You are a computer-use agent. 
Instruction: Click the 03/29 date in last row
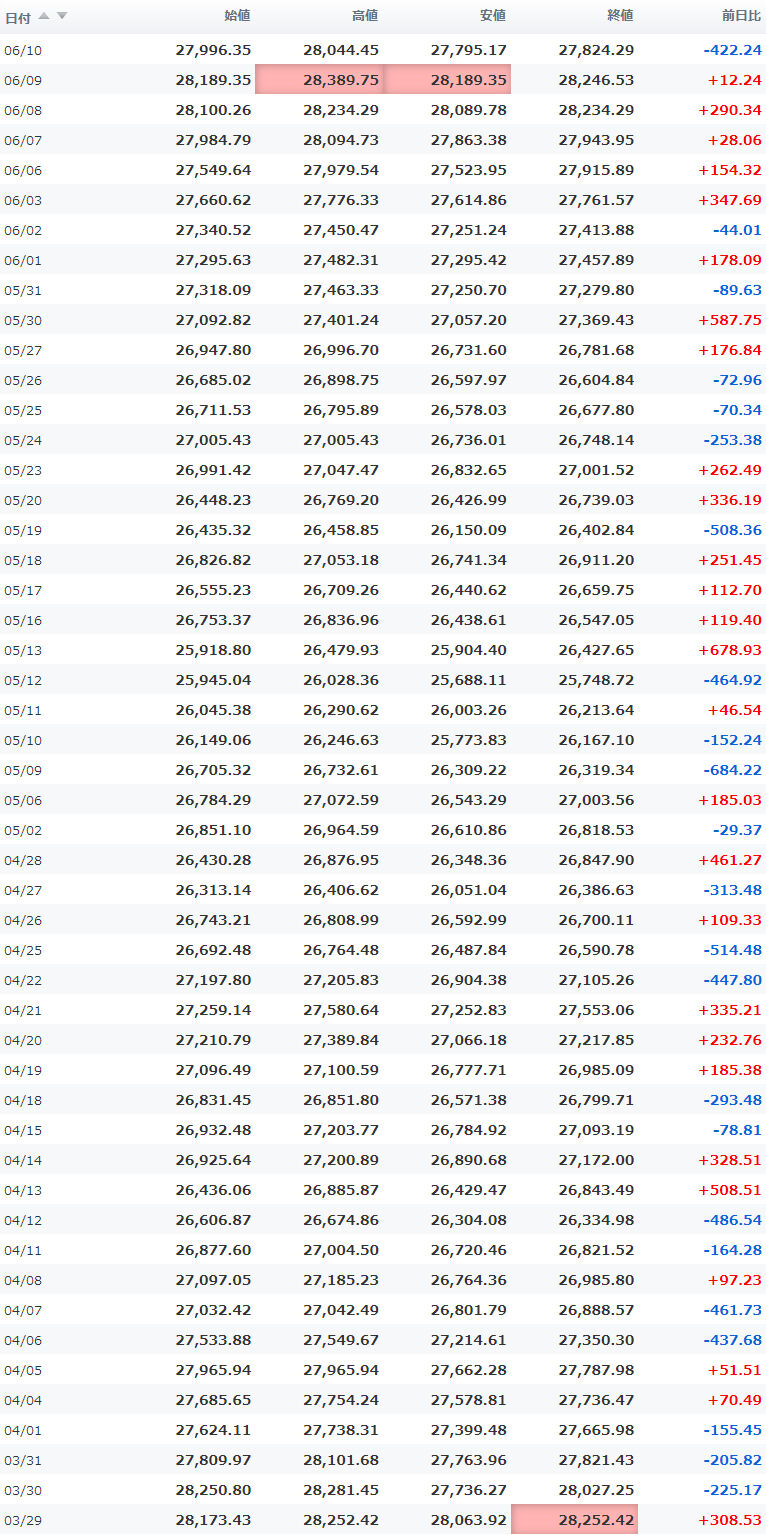pyautogui.click(x=23, y=1520)
